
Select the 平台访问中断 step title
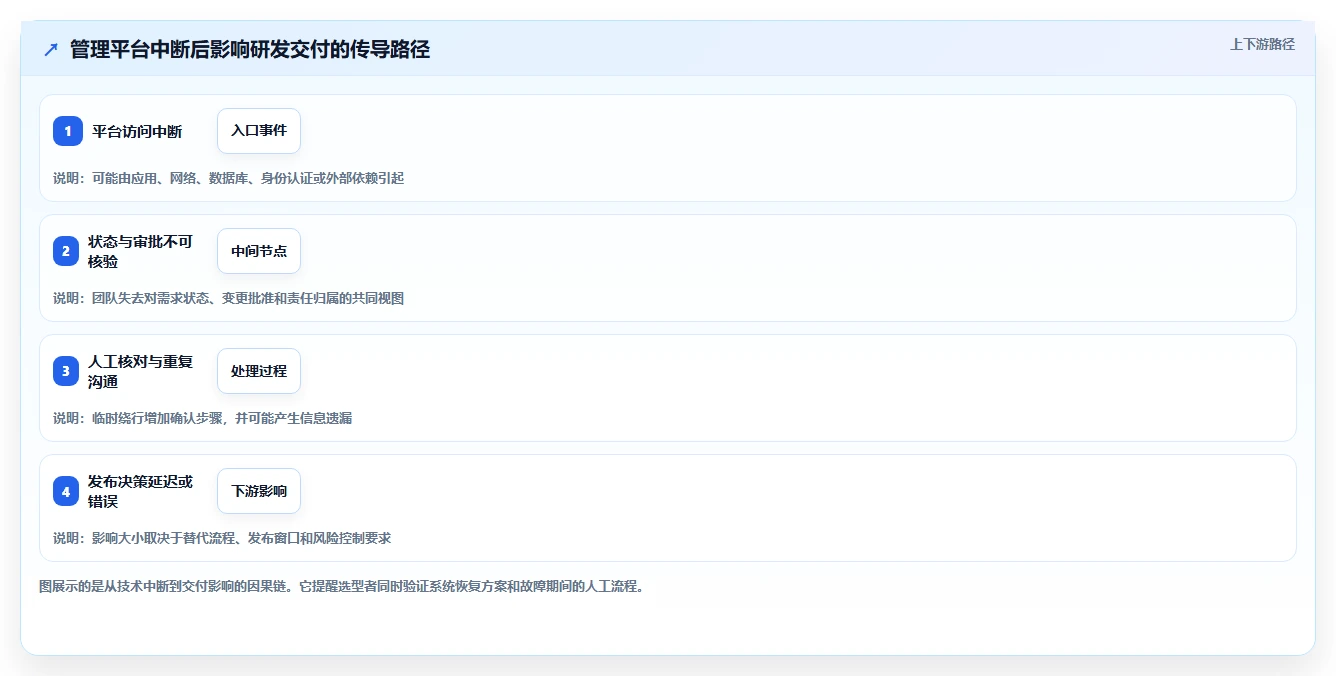137,131
